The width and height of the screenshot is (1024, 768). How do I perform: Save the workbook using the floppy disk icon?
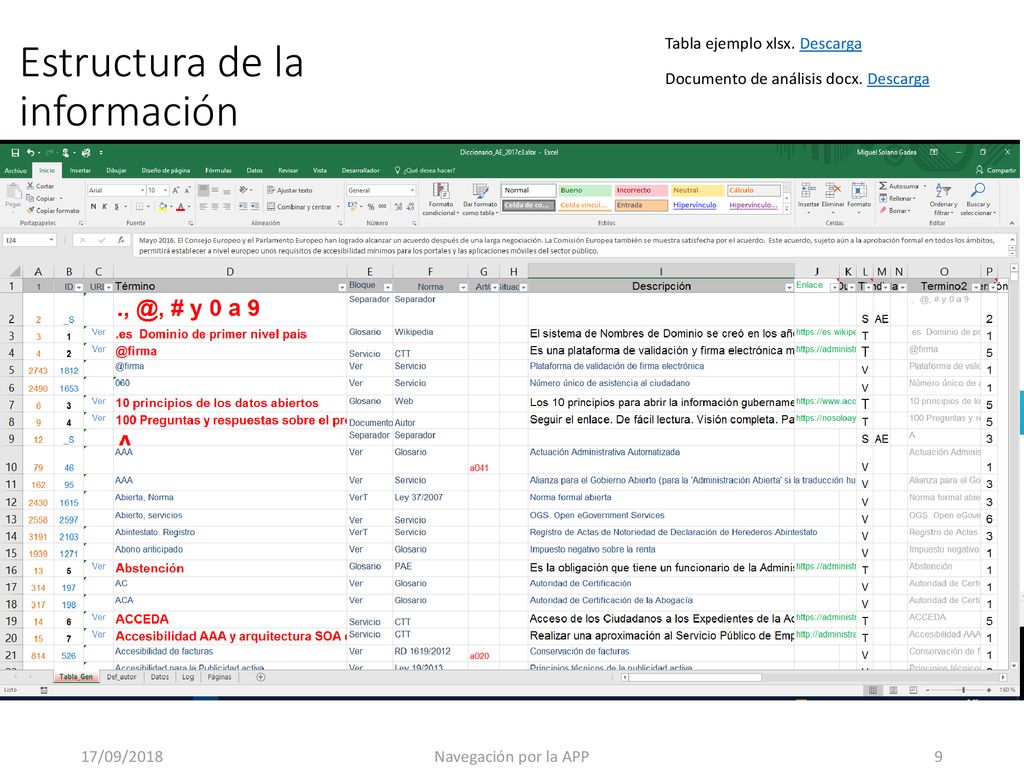[15, 152]
